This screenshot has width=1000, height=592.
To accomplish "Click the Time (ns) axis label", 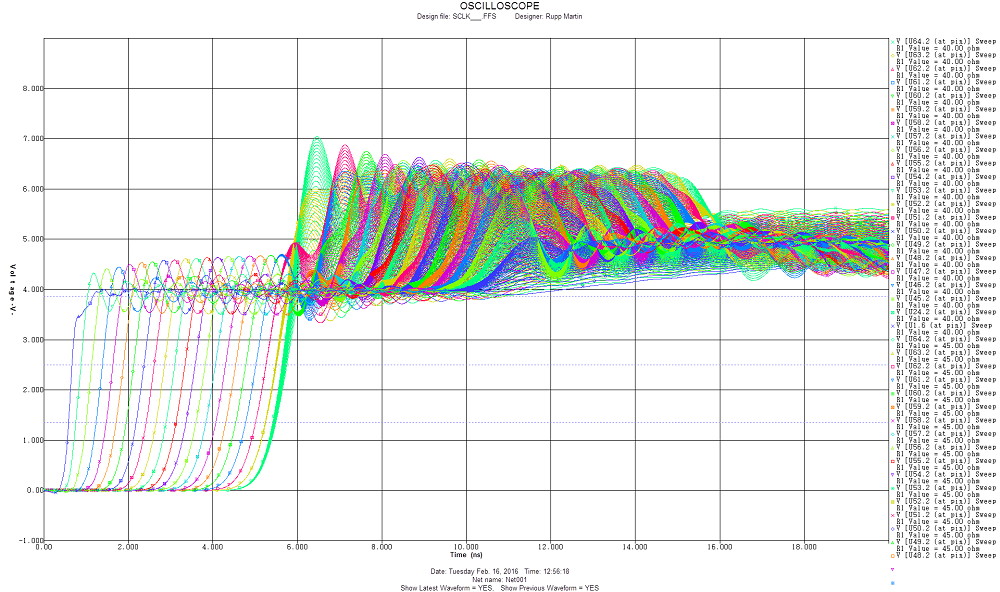I will point(466,554).
